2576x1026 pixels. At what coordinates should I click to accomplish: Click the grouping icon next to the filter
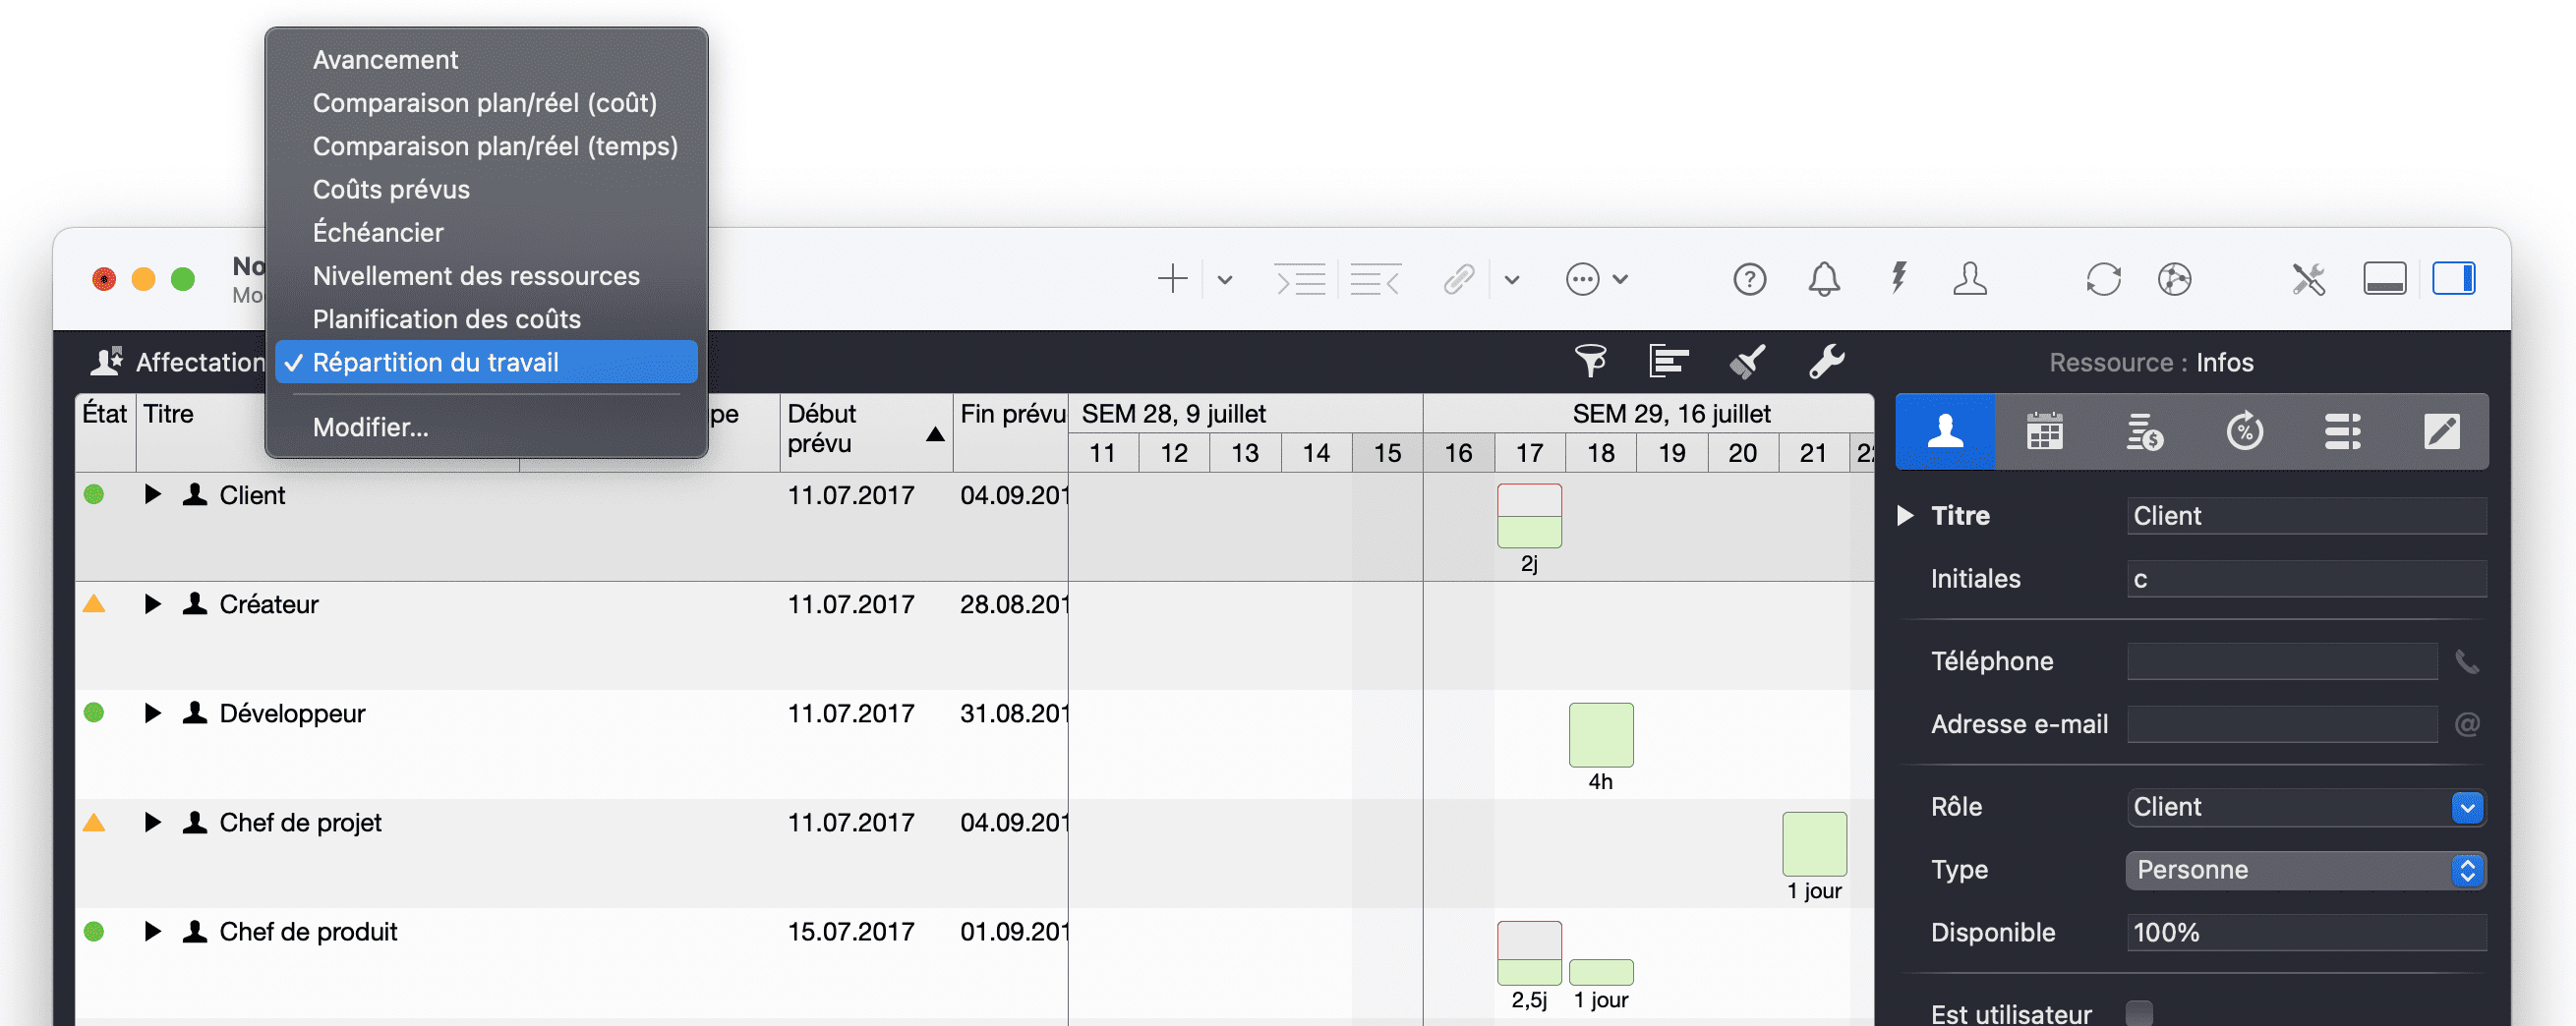[x=1668, y=361]
